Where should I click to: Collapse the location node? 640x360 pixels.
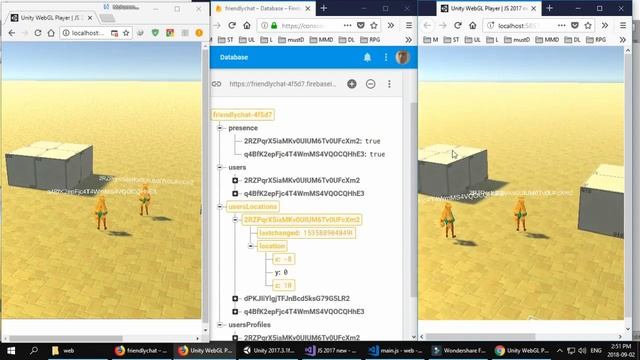click(251, 246)
